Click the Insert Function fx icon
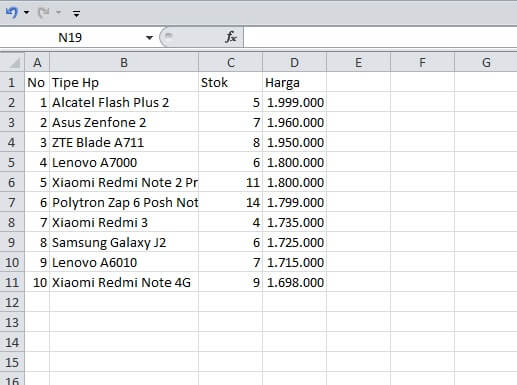 coord(231,37)
